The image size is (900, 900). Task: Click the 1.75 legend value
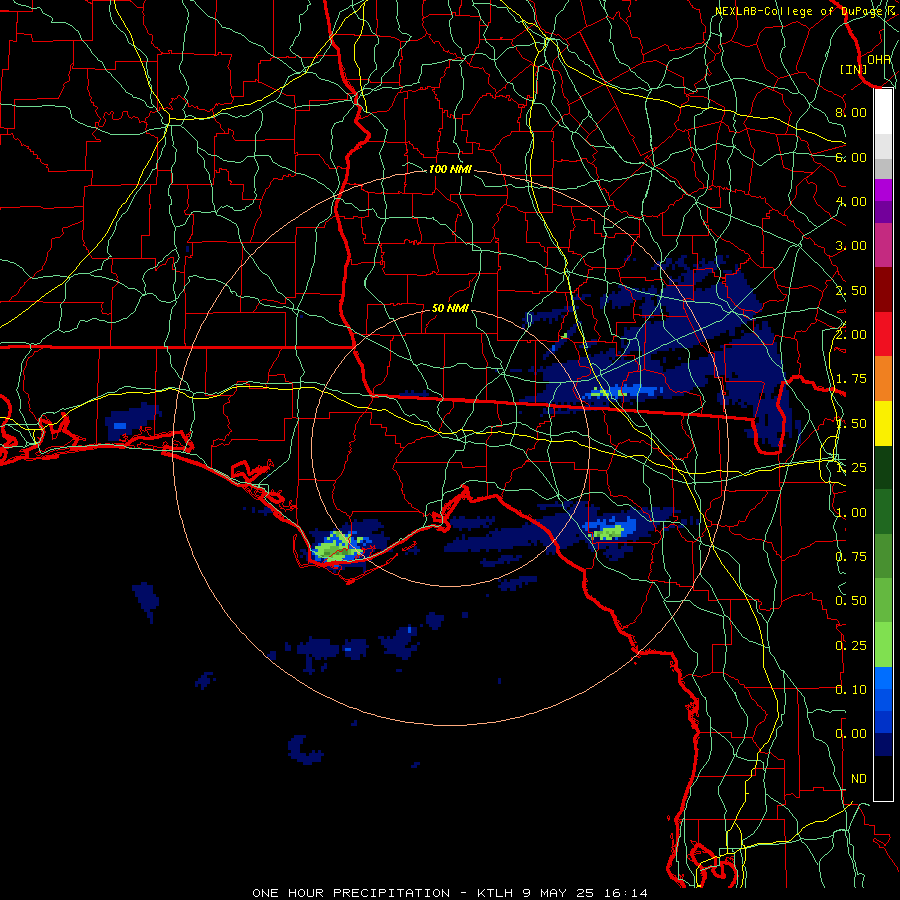tap(851, 379)
